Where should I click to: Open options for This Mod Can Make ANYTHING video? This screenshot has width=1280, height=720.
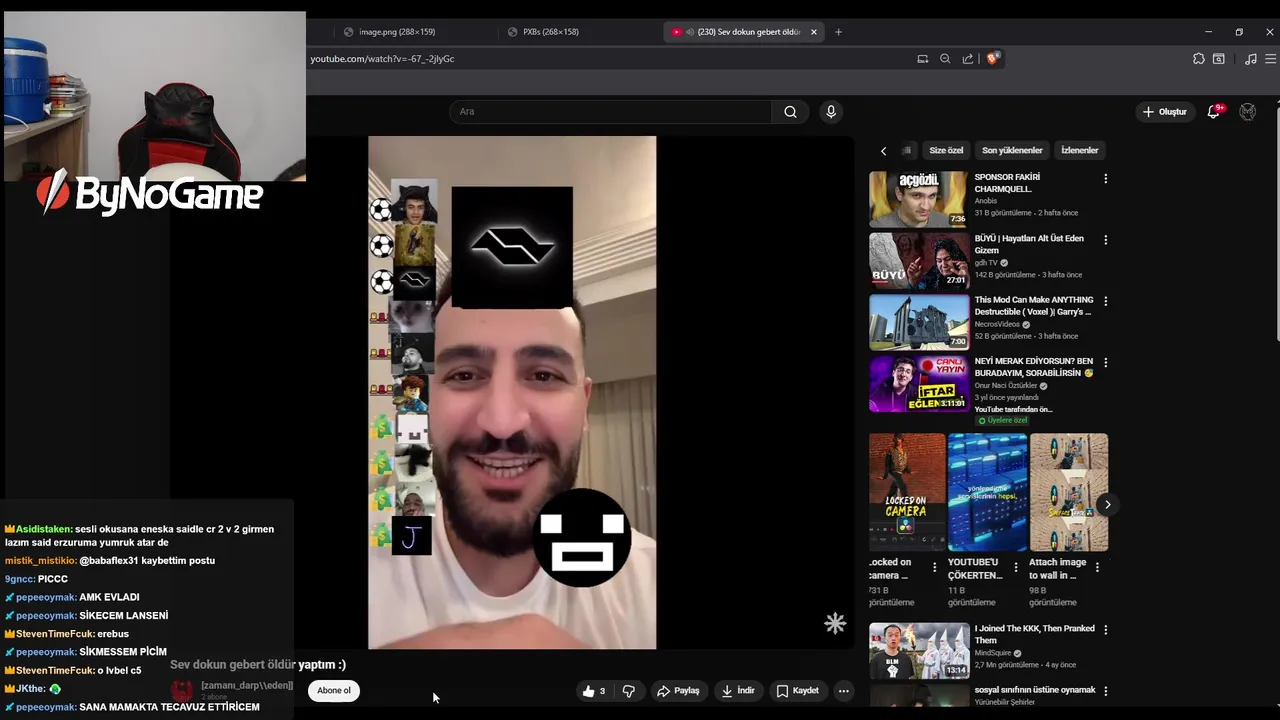tap(1105, 301)
